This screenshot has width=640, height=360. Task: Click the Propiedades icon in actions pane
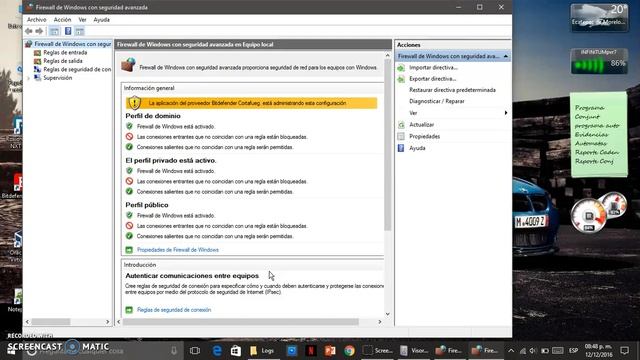[401, 137]
